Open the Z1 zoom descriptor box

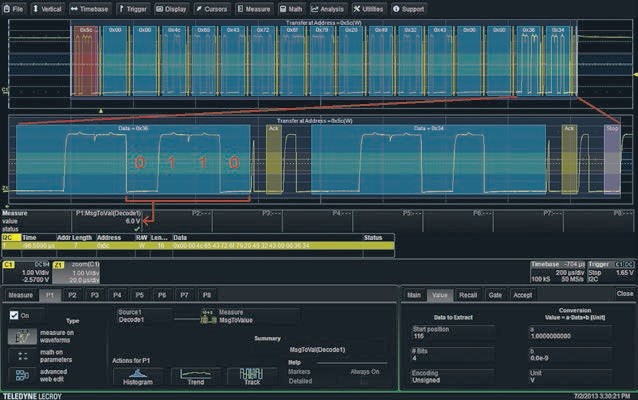tap(76, 272)
